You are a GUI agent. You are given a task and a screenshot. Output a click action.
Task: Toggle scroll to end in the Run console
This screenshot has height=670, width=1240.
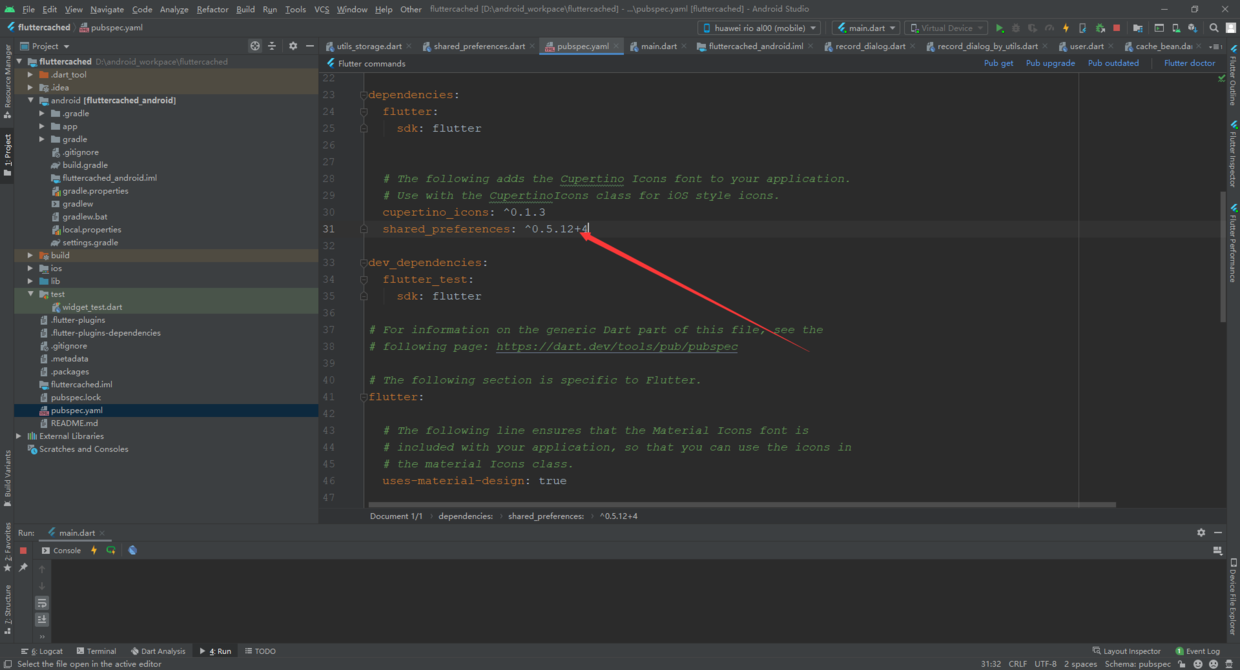(42, 620)
